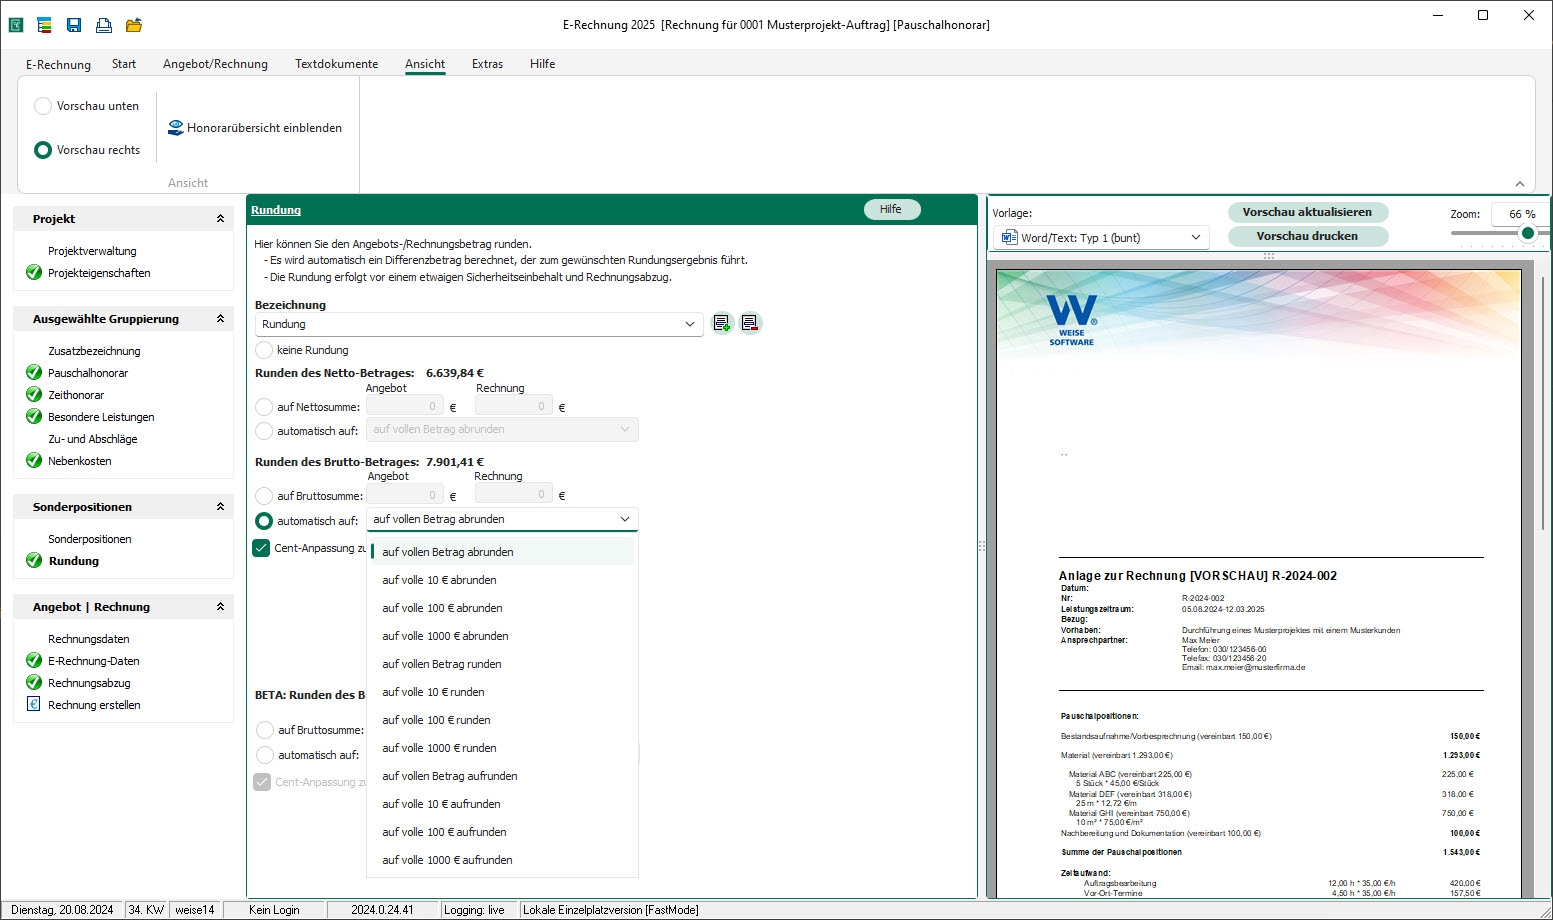This screenshot has height=920, width=1553.
Task: Open Projektverwaltung in the sidebar
Action: (92, 251)
